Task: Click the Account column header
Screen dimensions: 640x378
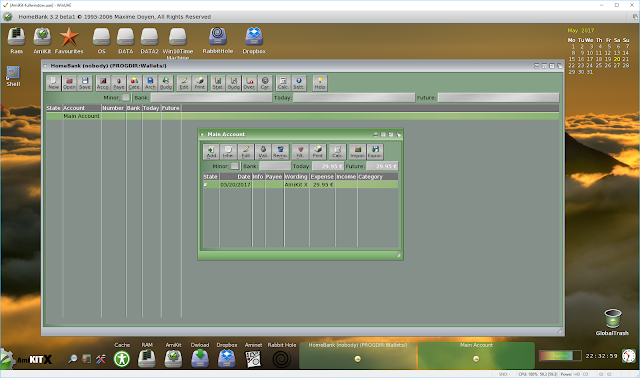Action: click(x=82, y=108)
